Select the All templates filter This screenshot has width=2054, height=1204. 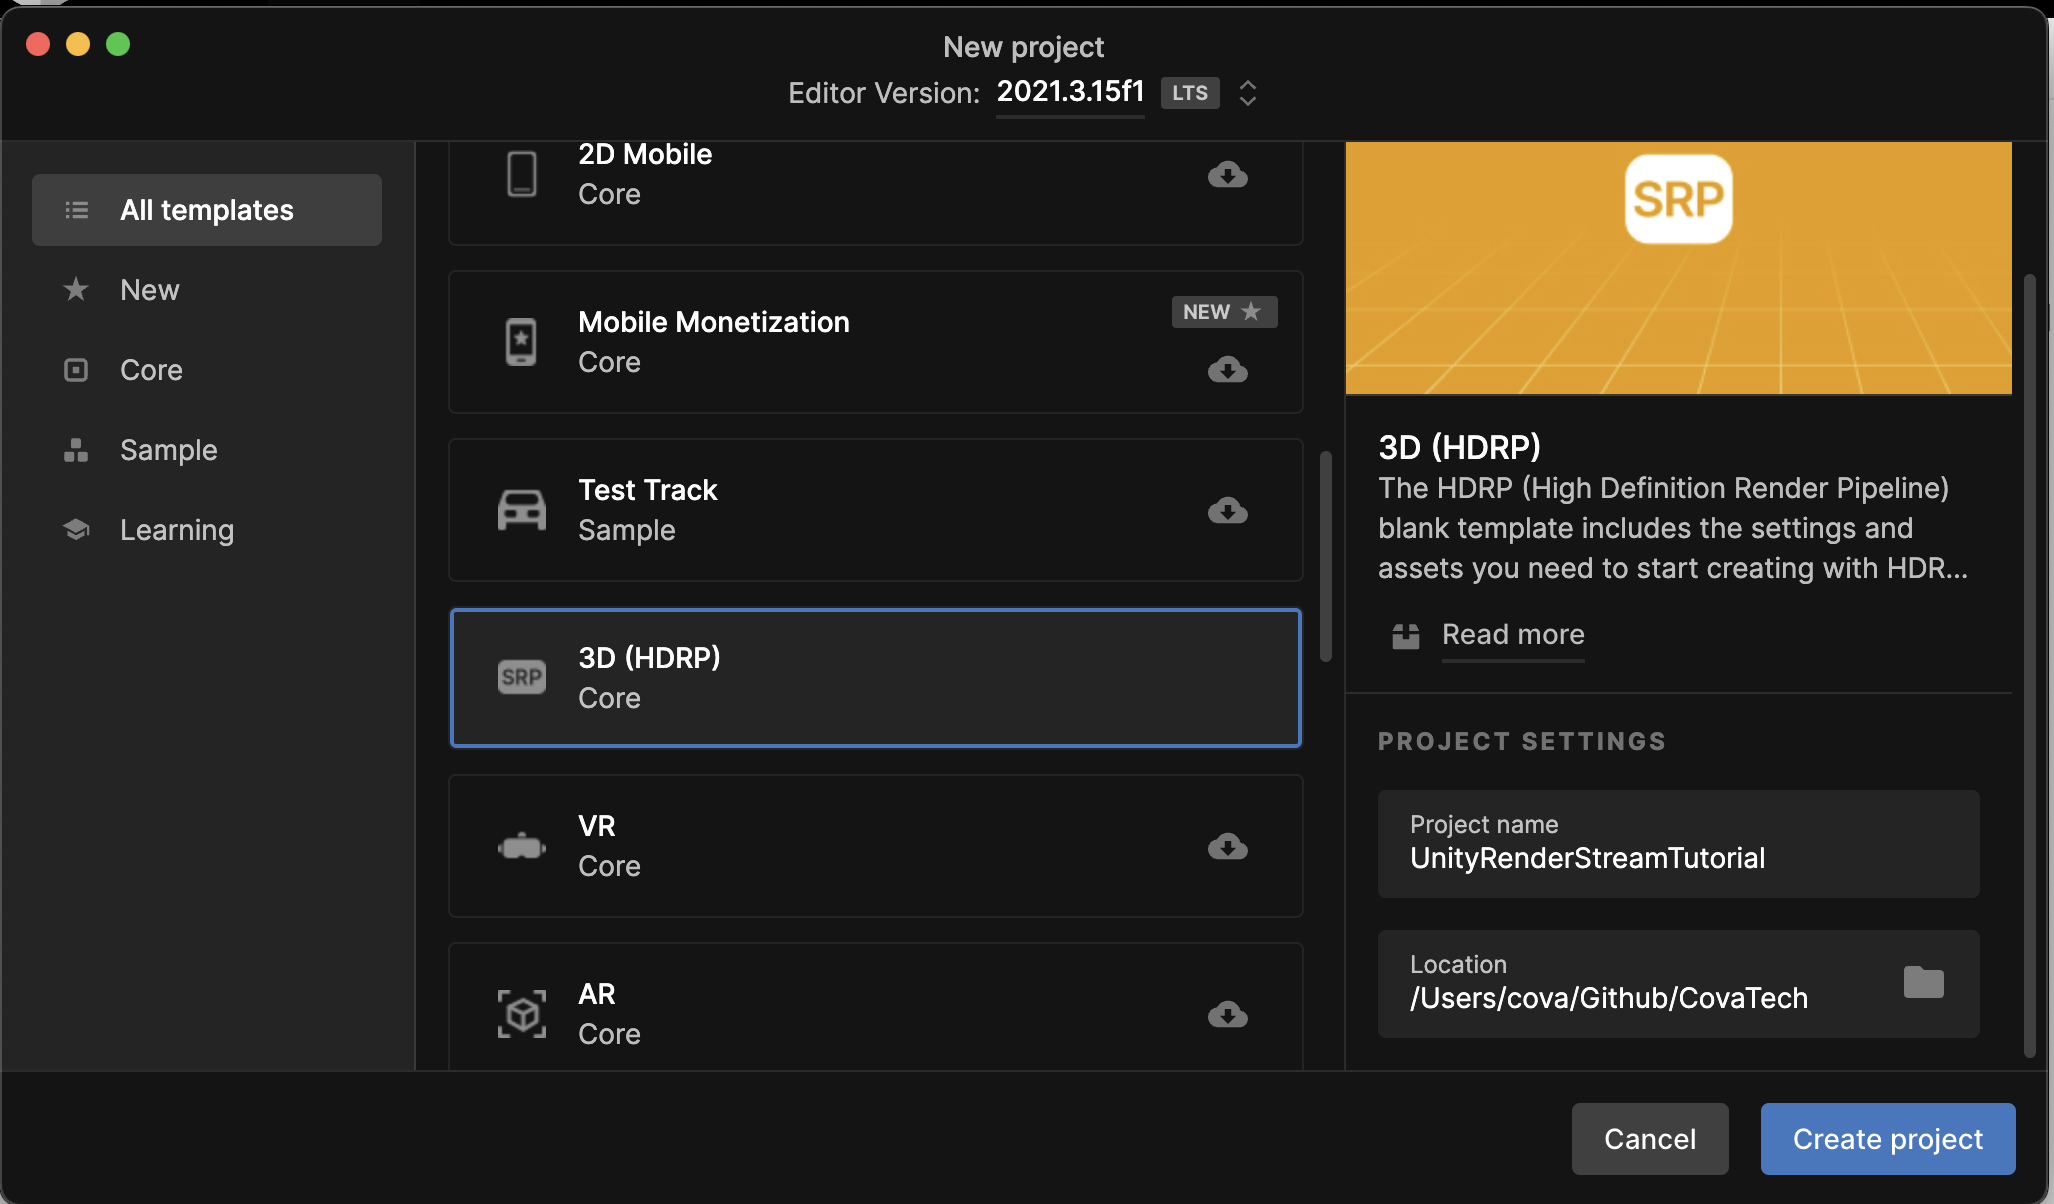point(207,210)
